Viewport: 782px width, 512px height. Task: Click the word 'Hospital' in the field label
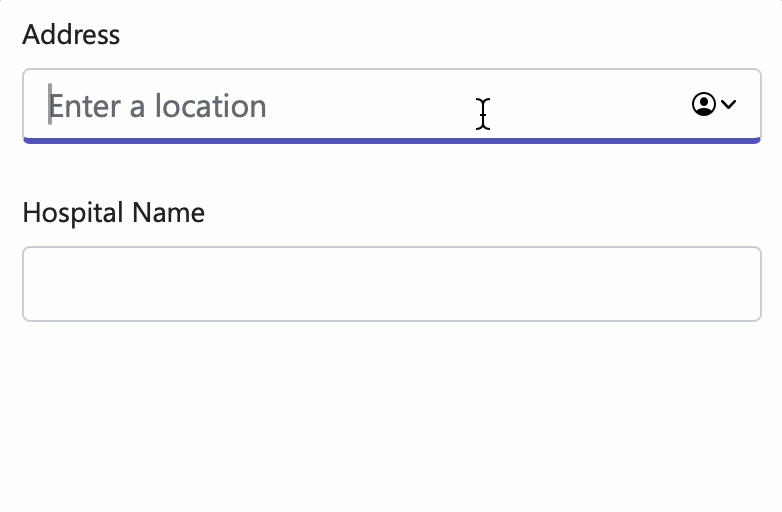73,213
